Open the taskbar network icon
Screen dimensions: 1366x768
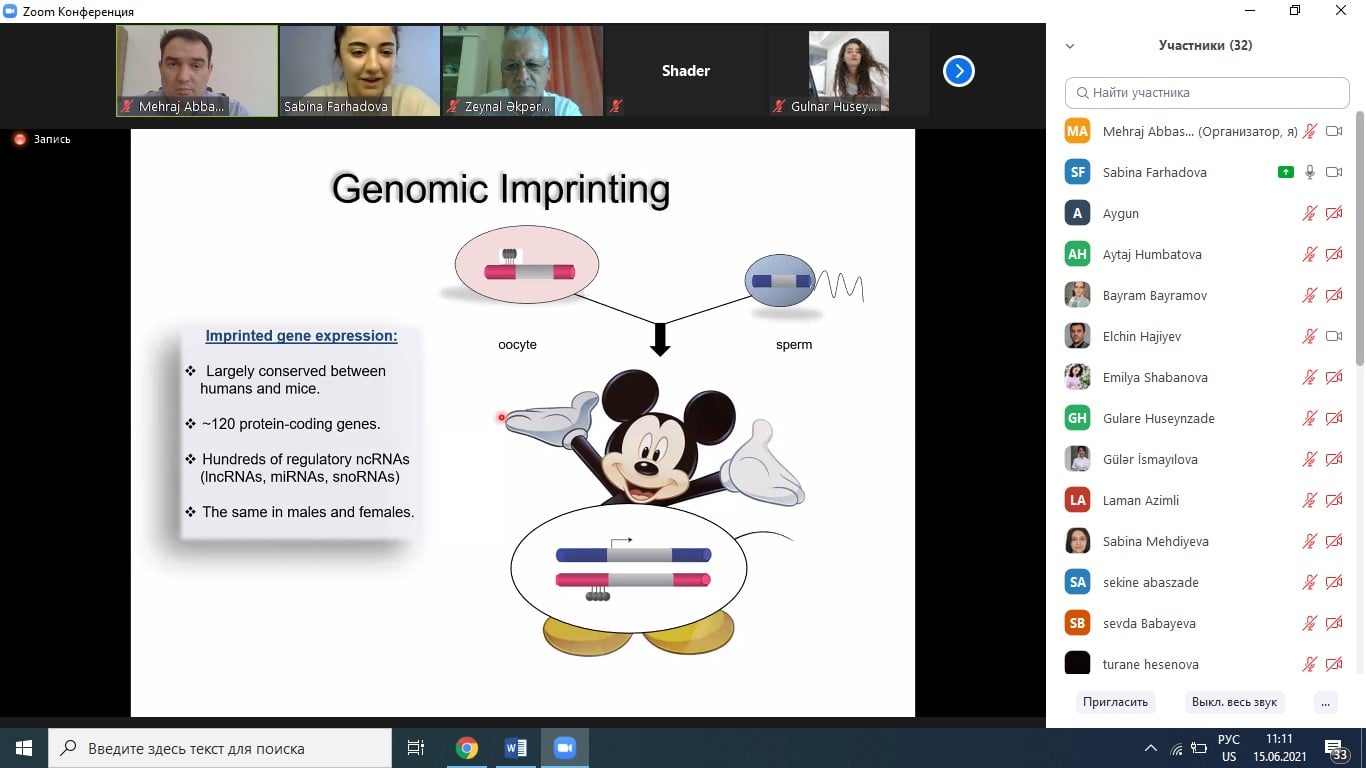1176,749
